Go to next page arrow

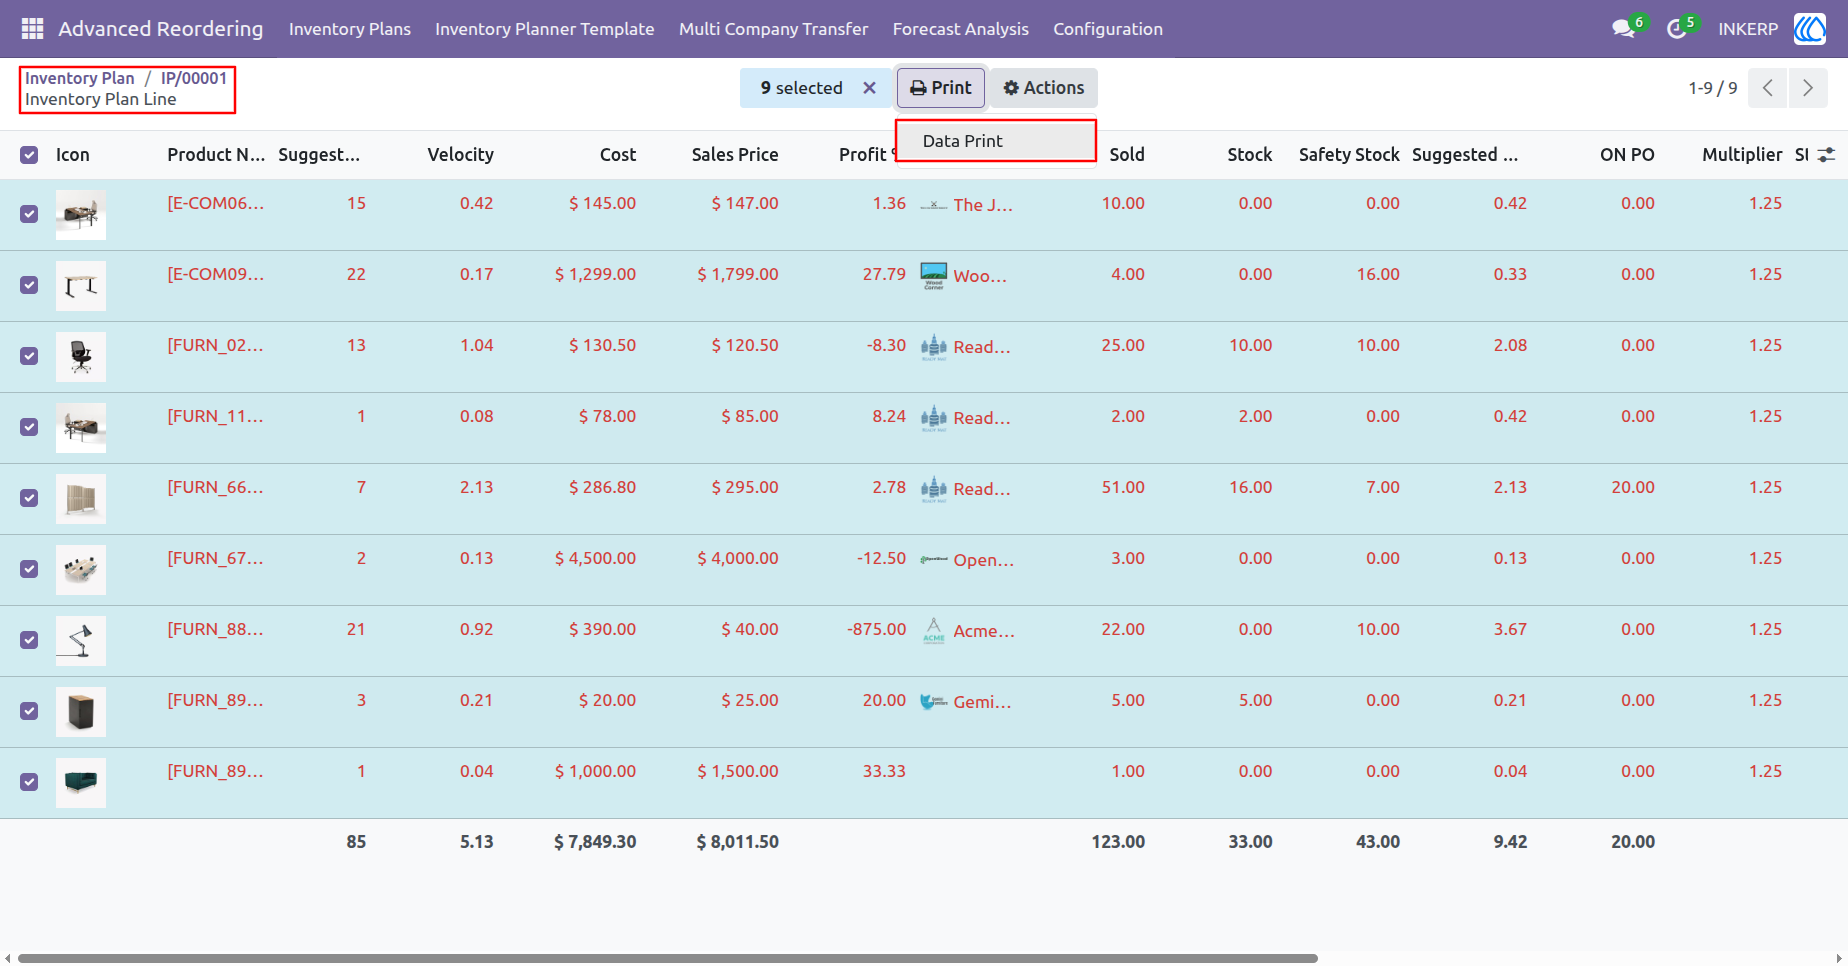[x=1808, y=88]
